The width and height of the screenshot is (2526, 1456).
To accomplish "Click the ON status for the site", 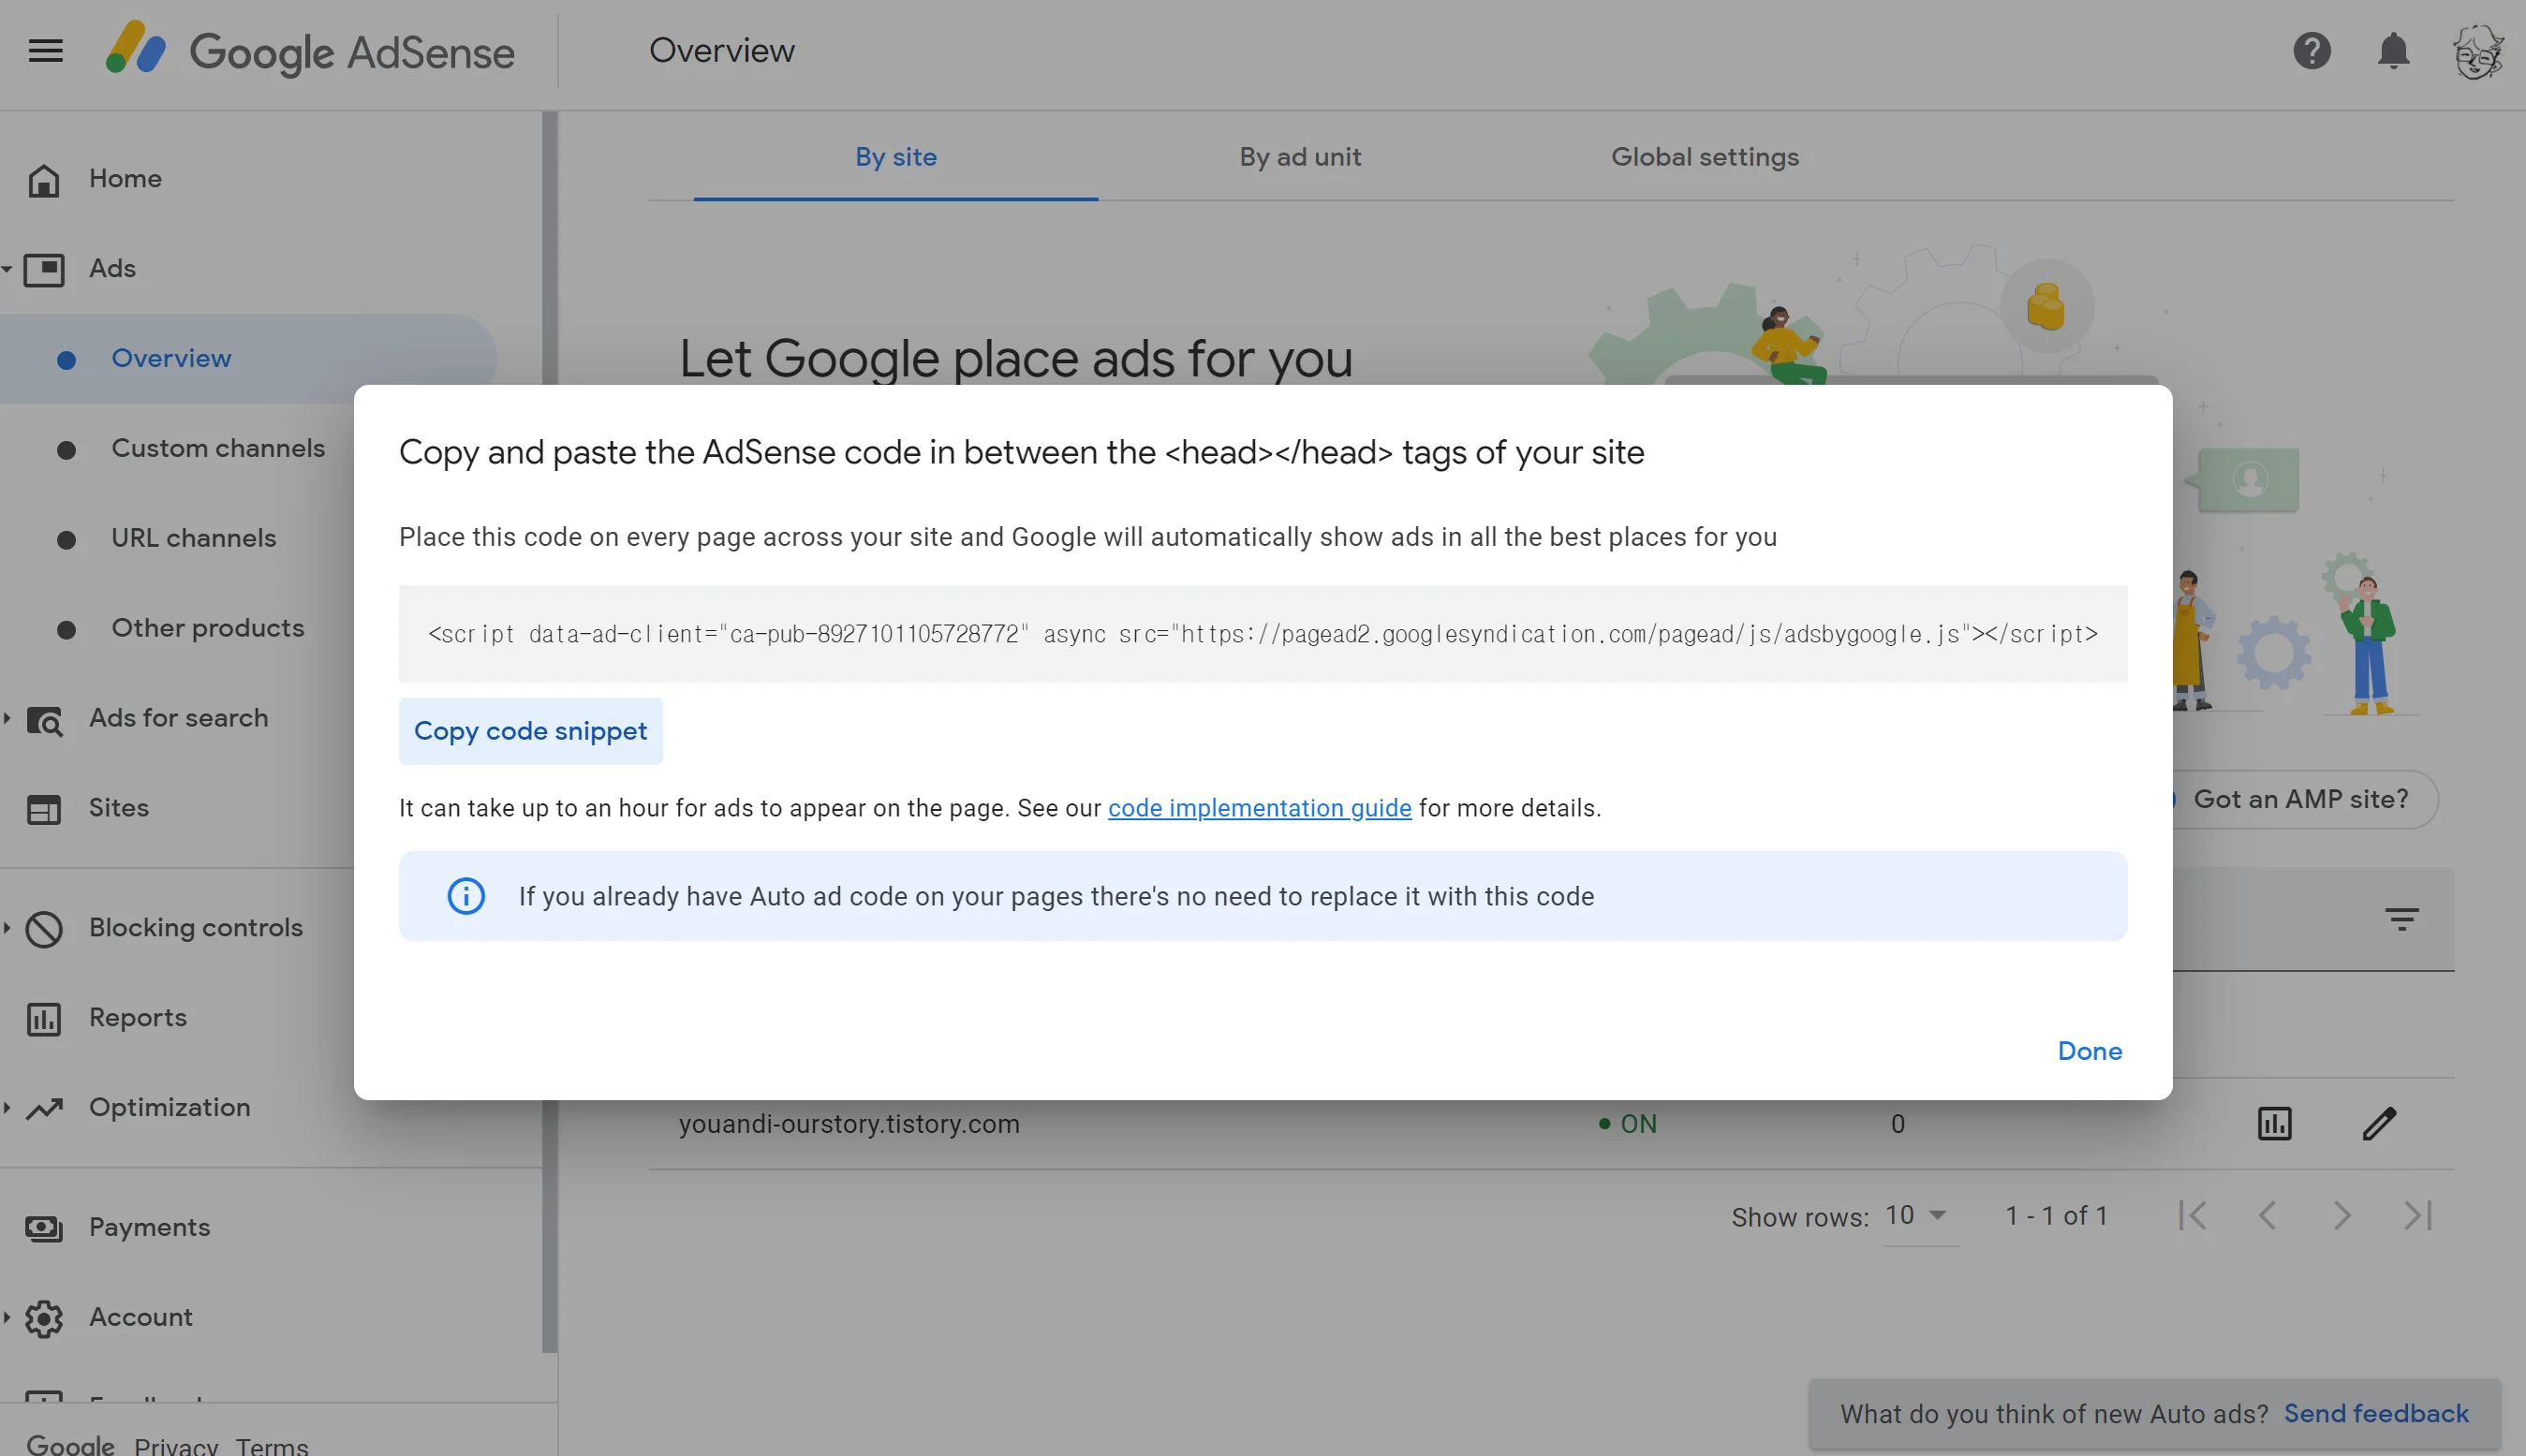I will (1627, 1124).
